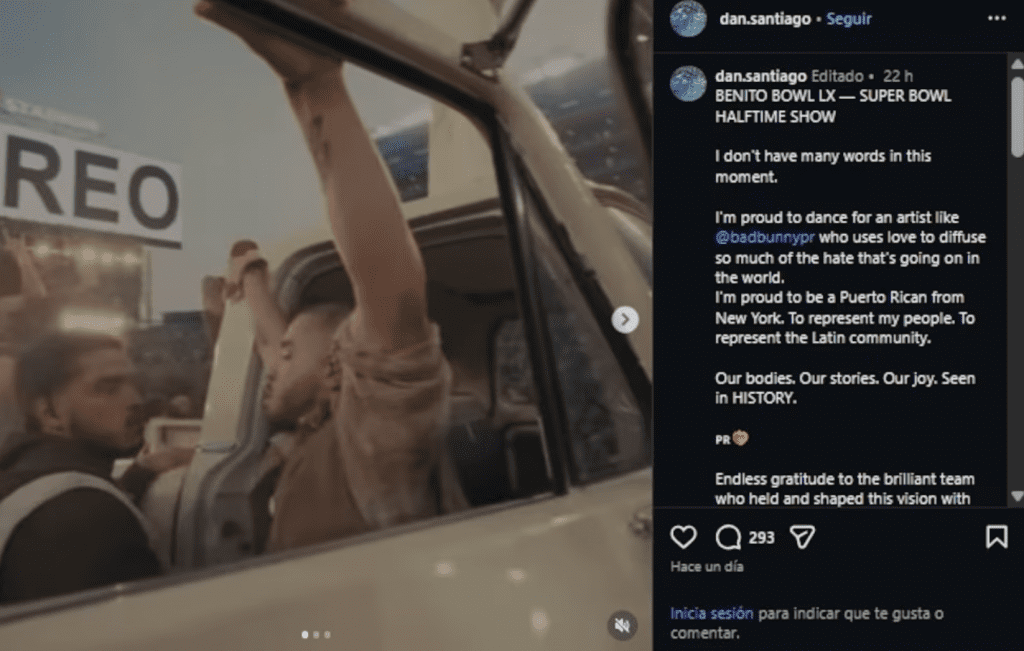1024x651 pixels.
Task: Click the caption scrollbar thumb
Action: (x=1017, y=116)
